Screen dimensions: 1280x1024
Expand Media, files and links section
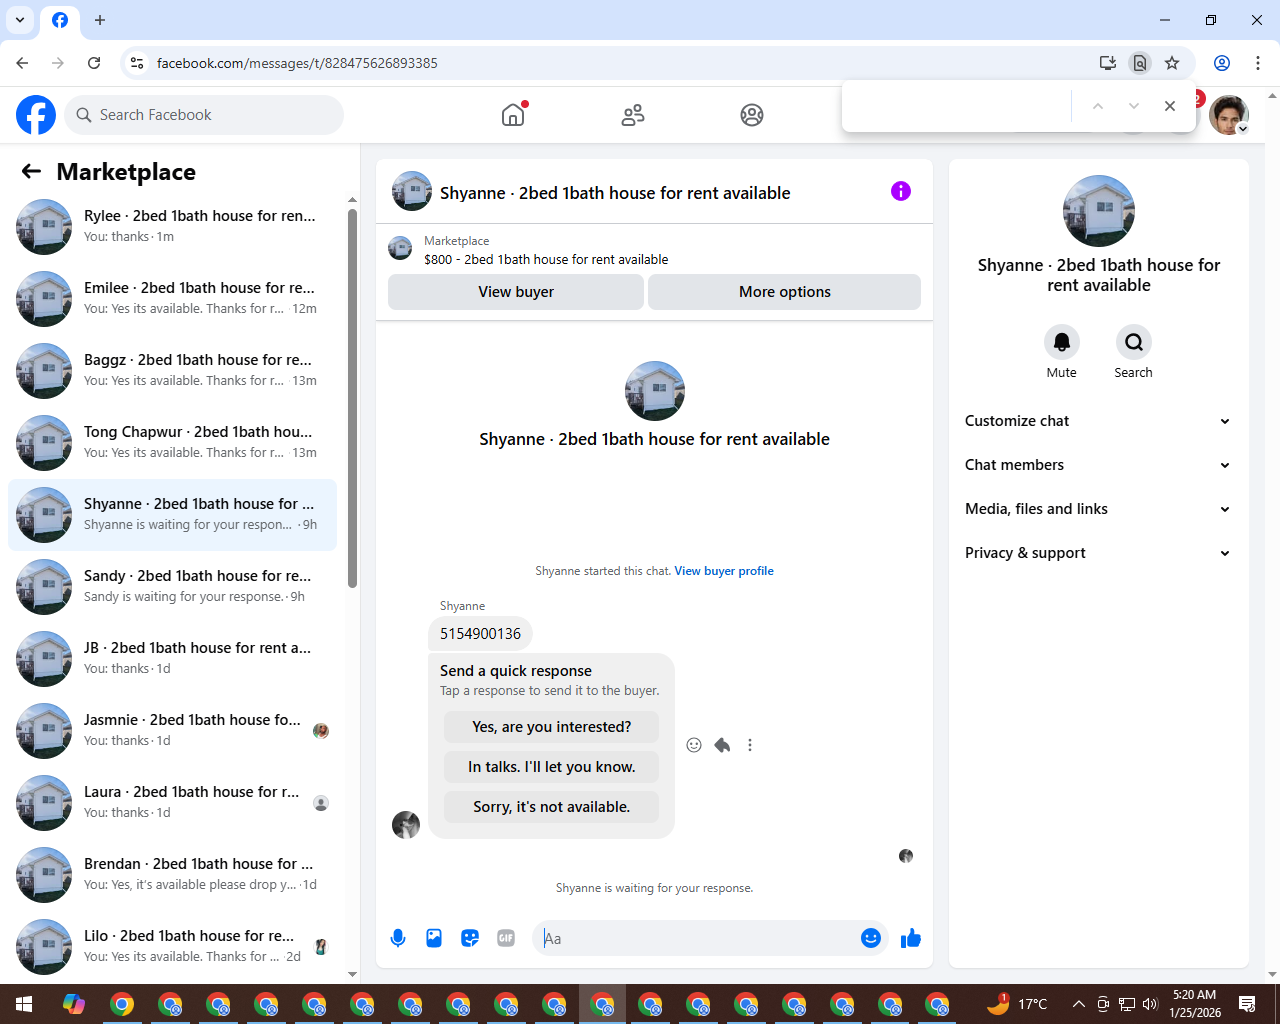click(x=1098, y=509)
